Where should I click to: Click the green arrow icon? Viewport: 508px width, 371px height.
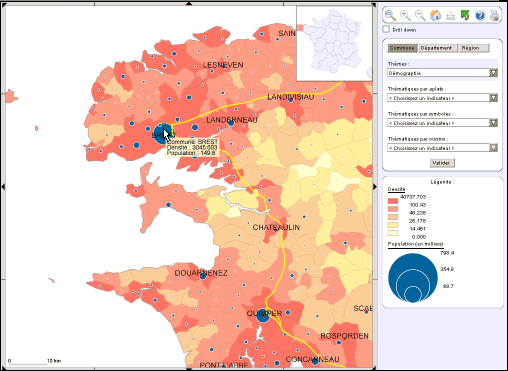click(x=465, y=15)
